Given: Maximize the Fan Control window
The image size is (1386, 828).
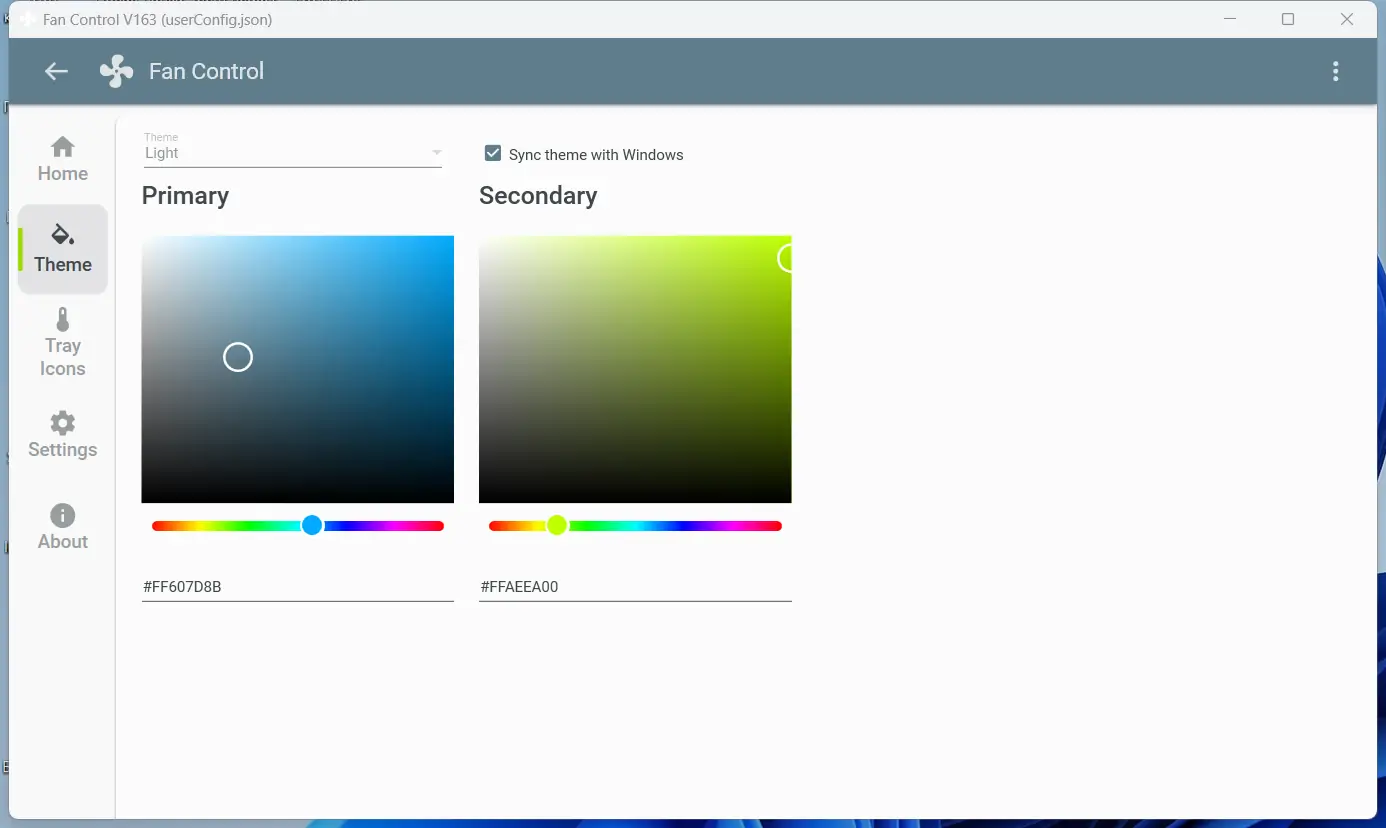Looking at the screenshot, I should (1288, 19).
